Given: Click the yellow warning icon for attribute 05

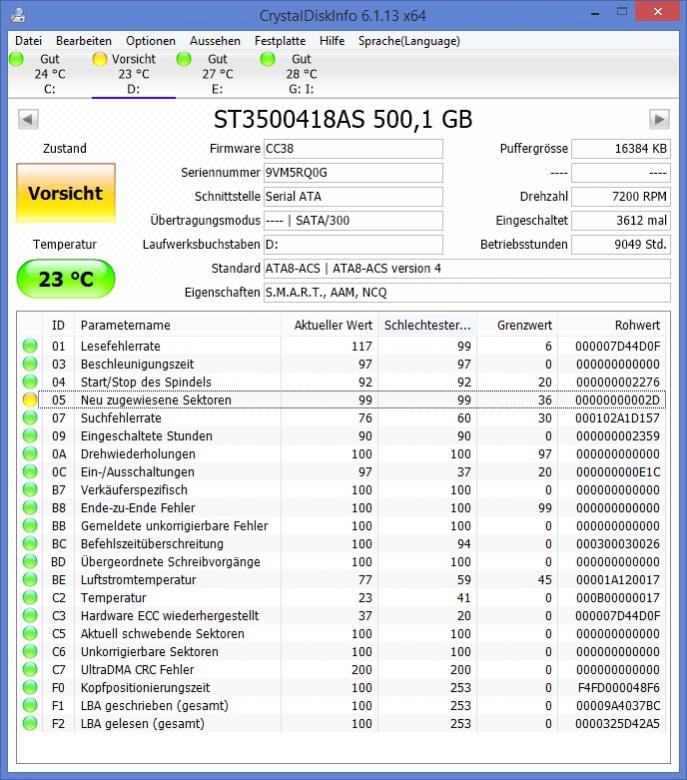Looking at the screenshot, I should coord(30,399).
